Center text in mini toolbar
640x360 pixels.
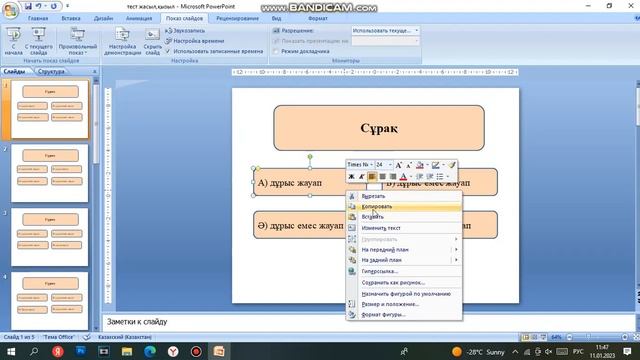point(382,176)
